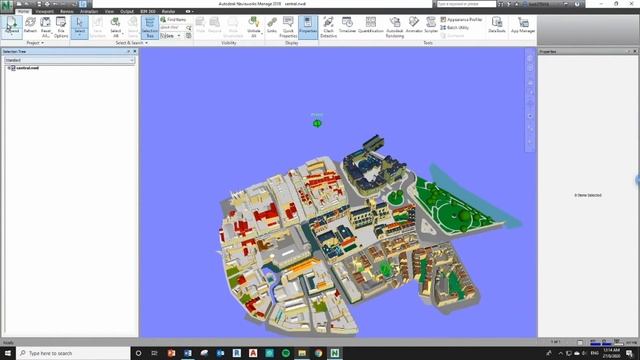
Task: Click the Append file button
Action: click(11, 27)
